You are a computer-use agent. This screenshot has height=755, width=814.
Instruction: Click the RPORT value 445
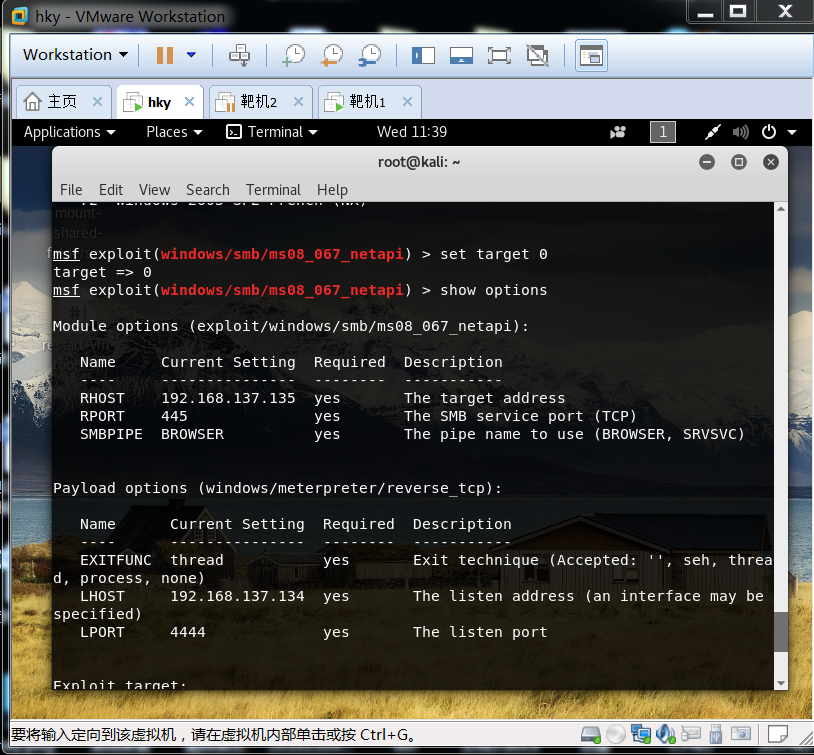[174, 416]
